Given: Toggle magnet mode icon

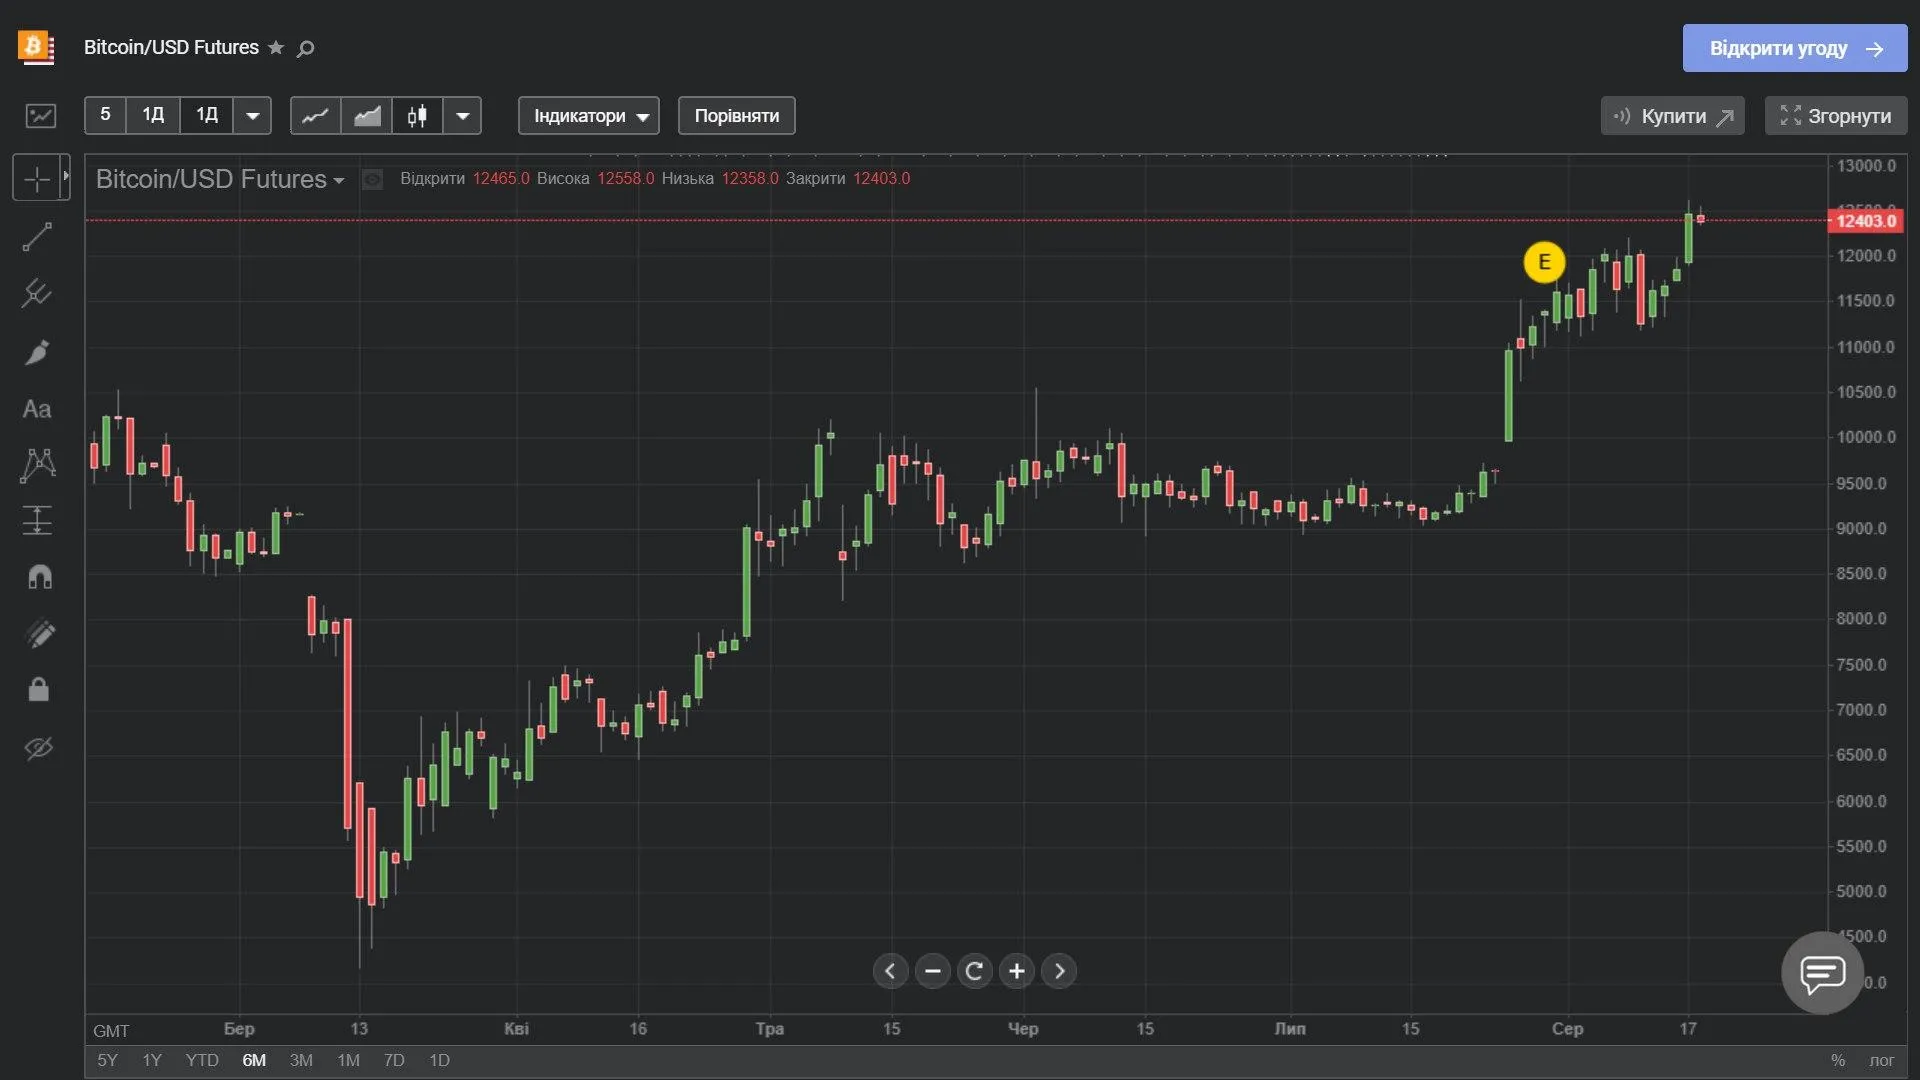Looking at the screenshot, I should [x=39, y=577].
